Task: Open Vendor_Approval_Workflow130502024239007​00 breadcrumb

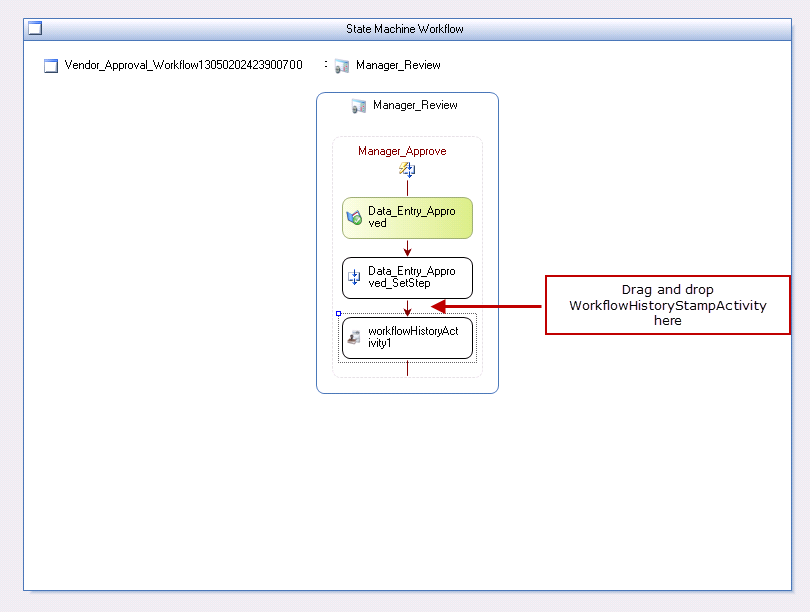Action: (x=183, y=65)
